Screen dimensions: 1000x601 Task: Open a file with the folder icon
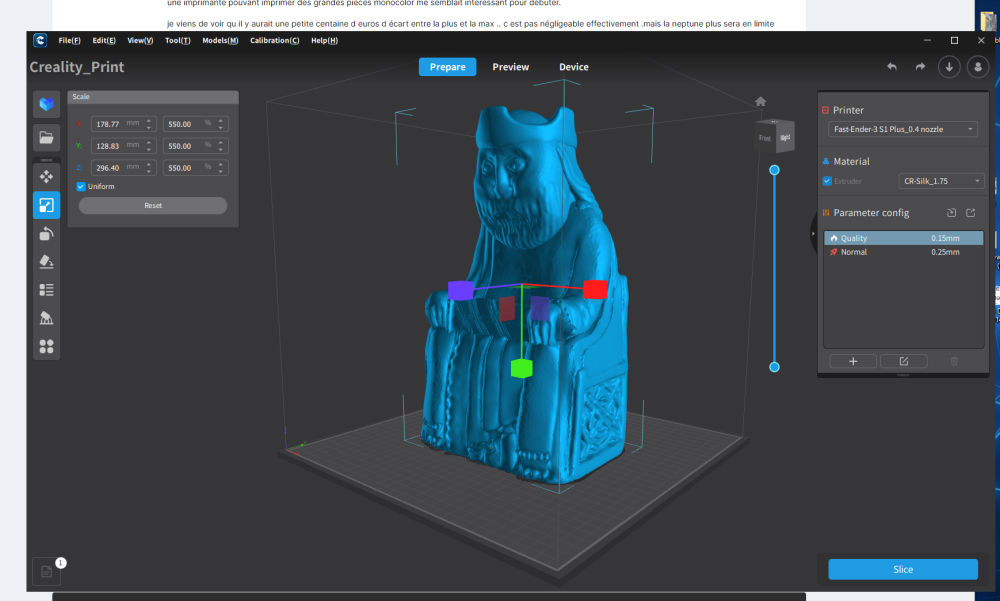pos(47,137)
